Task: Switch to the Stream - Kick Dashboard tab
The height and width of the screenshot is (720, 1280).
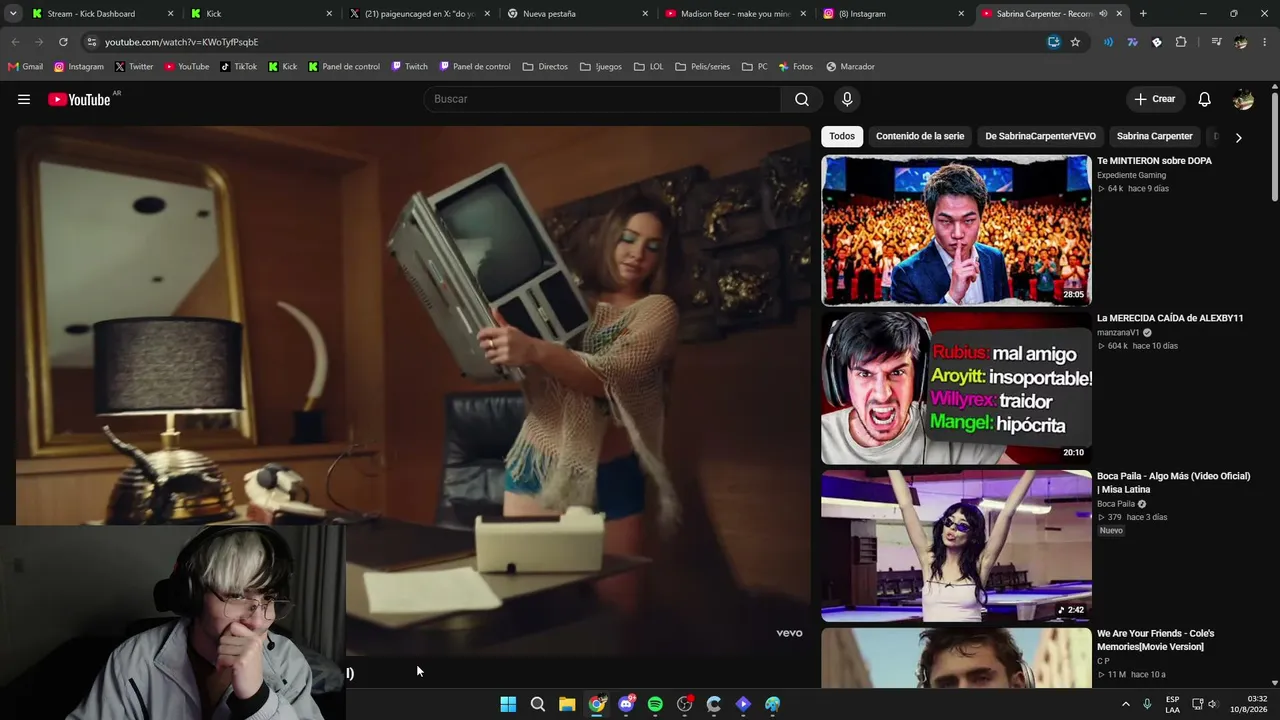Action: [x=103, y=14]
